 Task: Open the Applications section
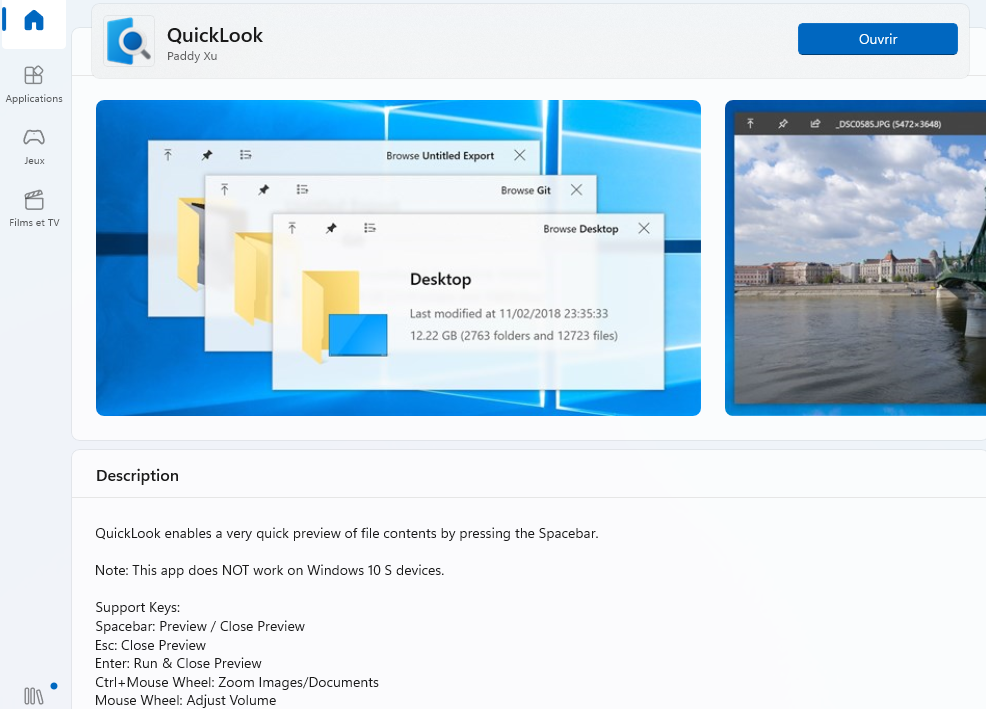tap(34, 84)
